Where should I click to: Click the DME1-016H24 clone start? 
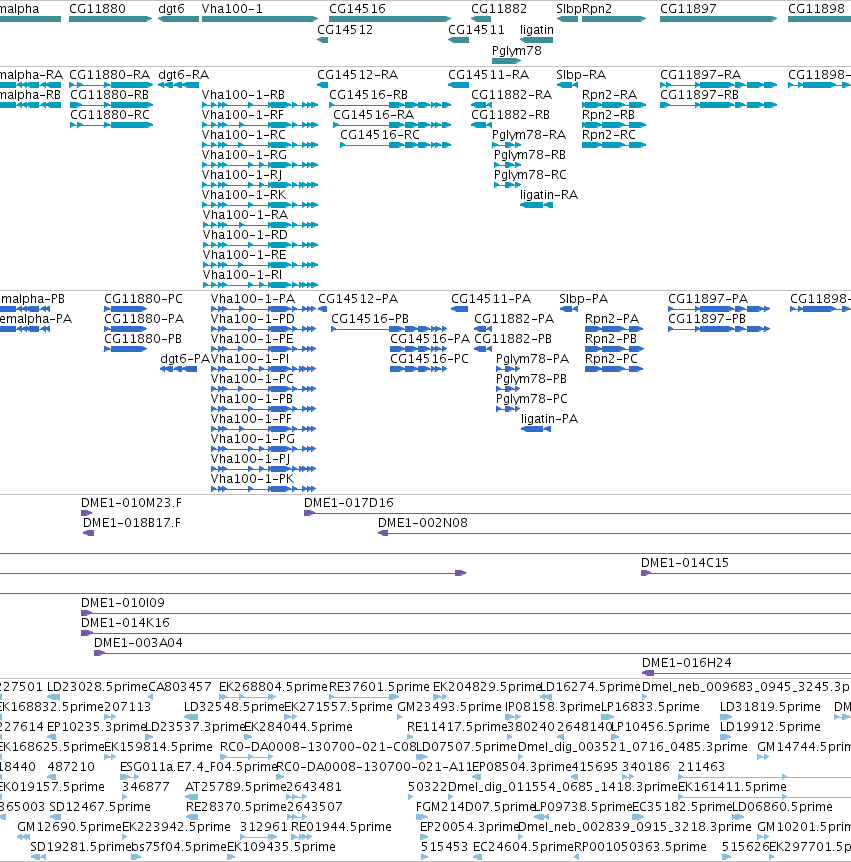(648, 673)
